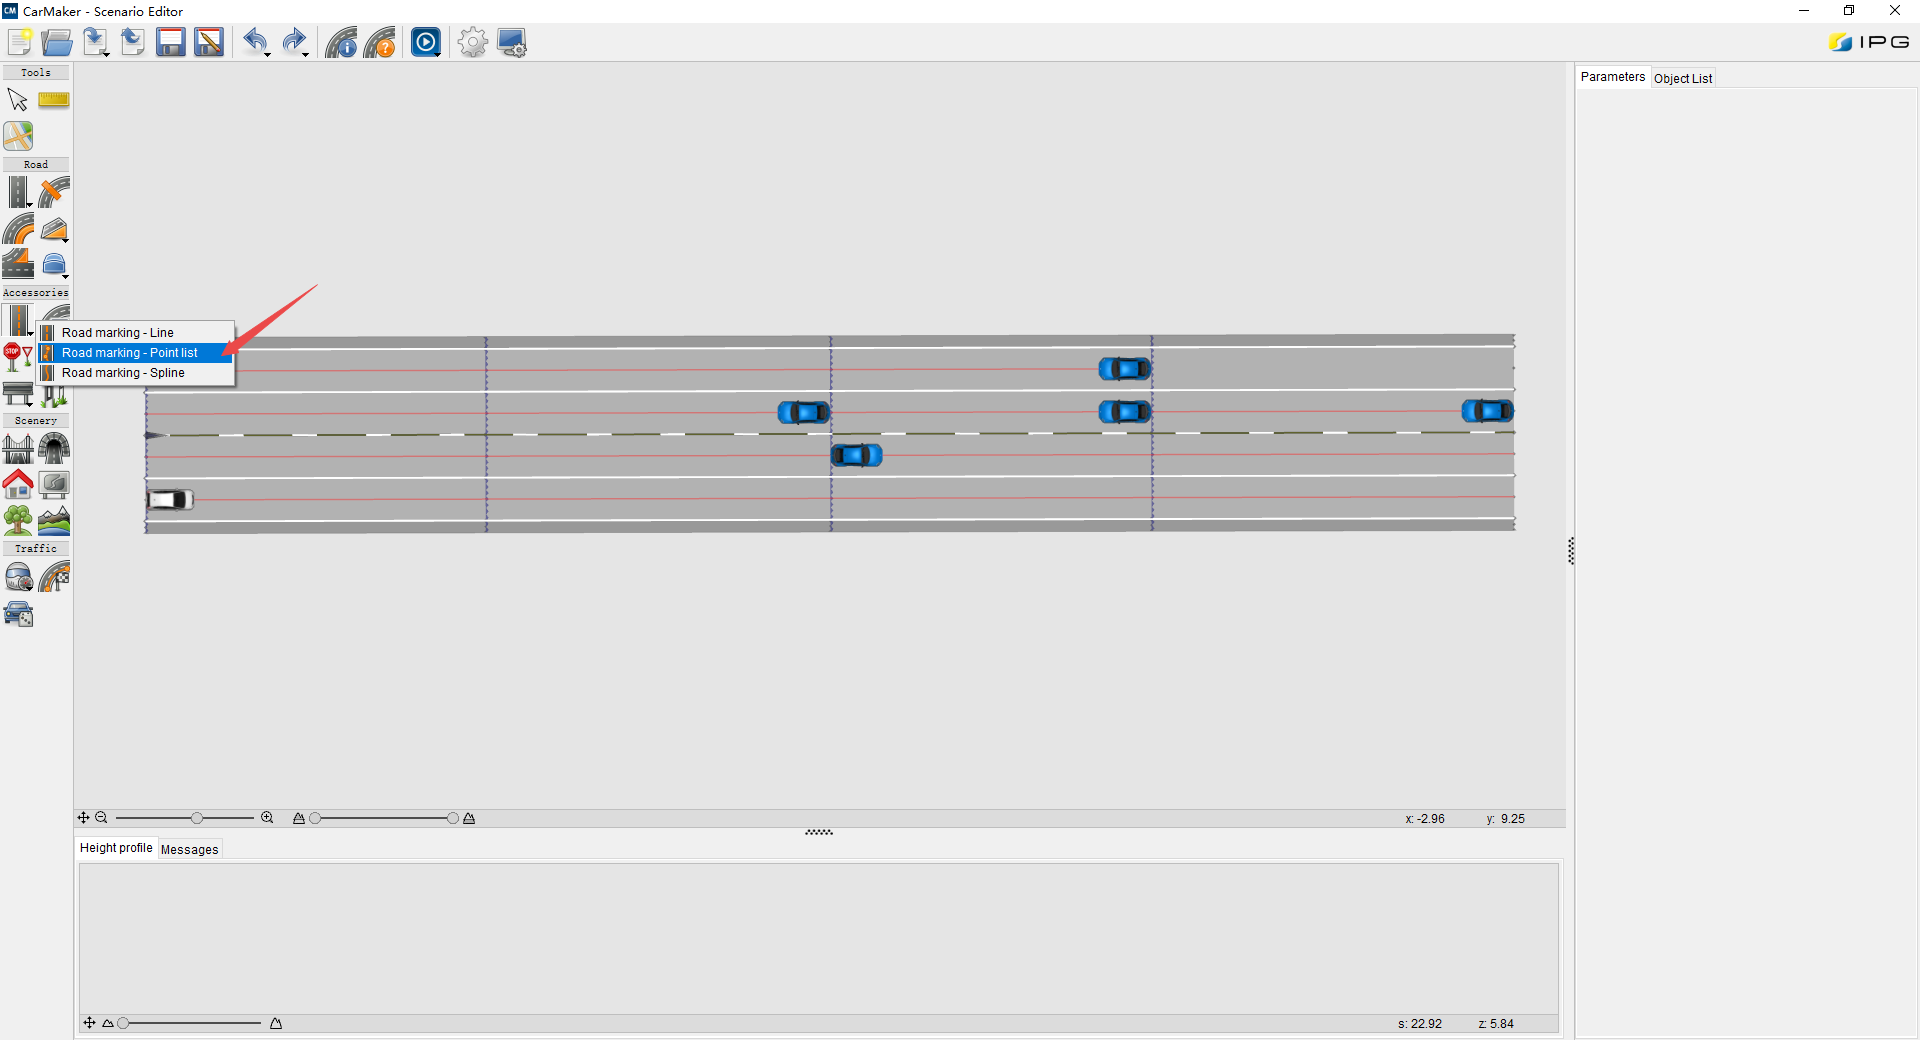Expand the undo history dropdown arrow

[x=267, y=54]
